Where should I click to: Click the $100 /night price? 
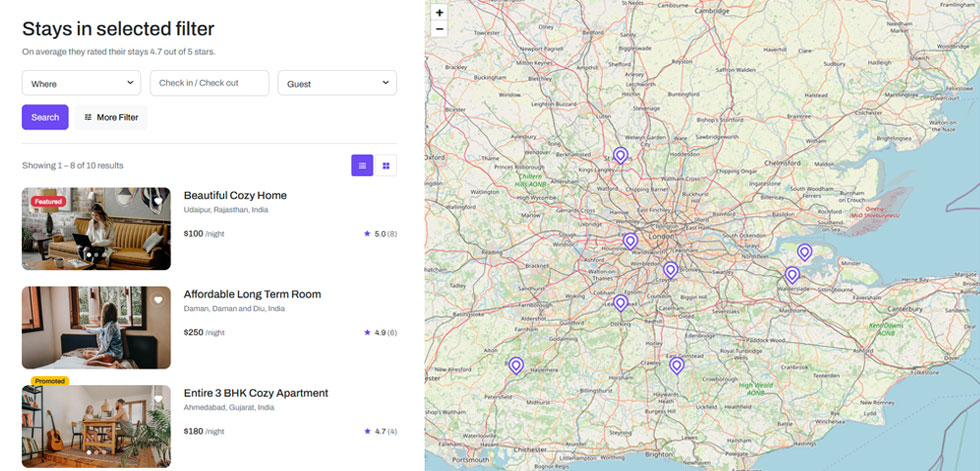click(204, 234)
